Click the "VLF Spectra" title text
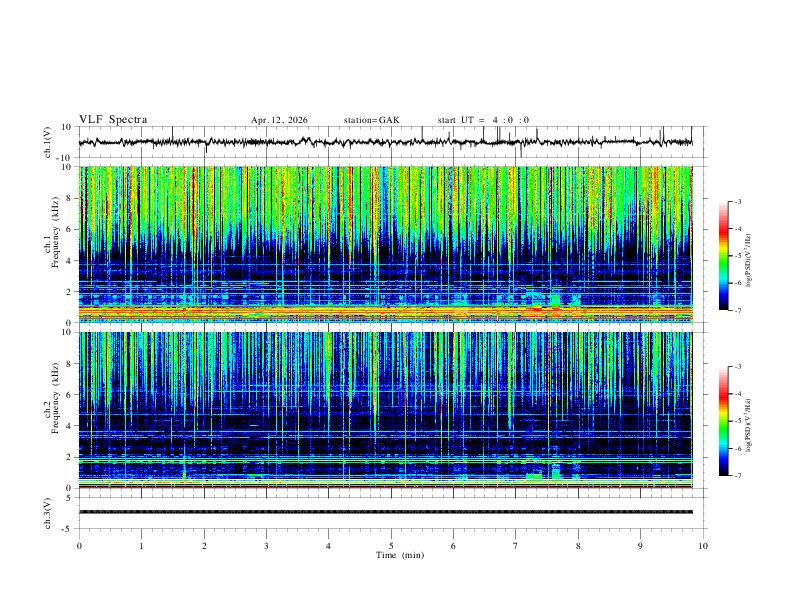The height and width of the screenshot is (612, 792). pos(113,120)
